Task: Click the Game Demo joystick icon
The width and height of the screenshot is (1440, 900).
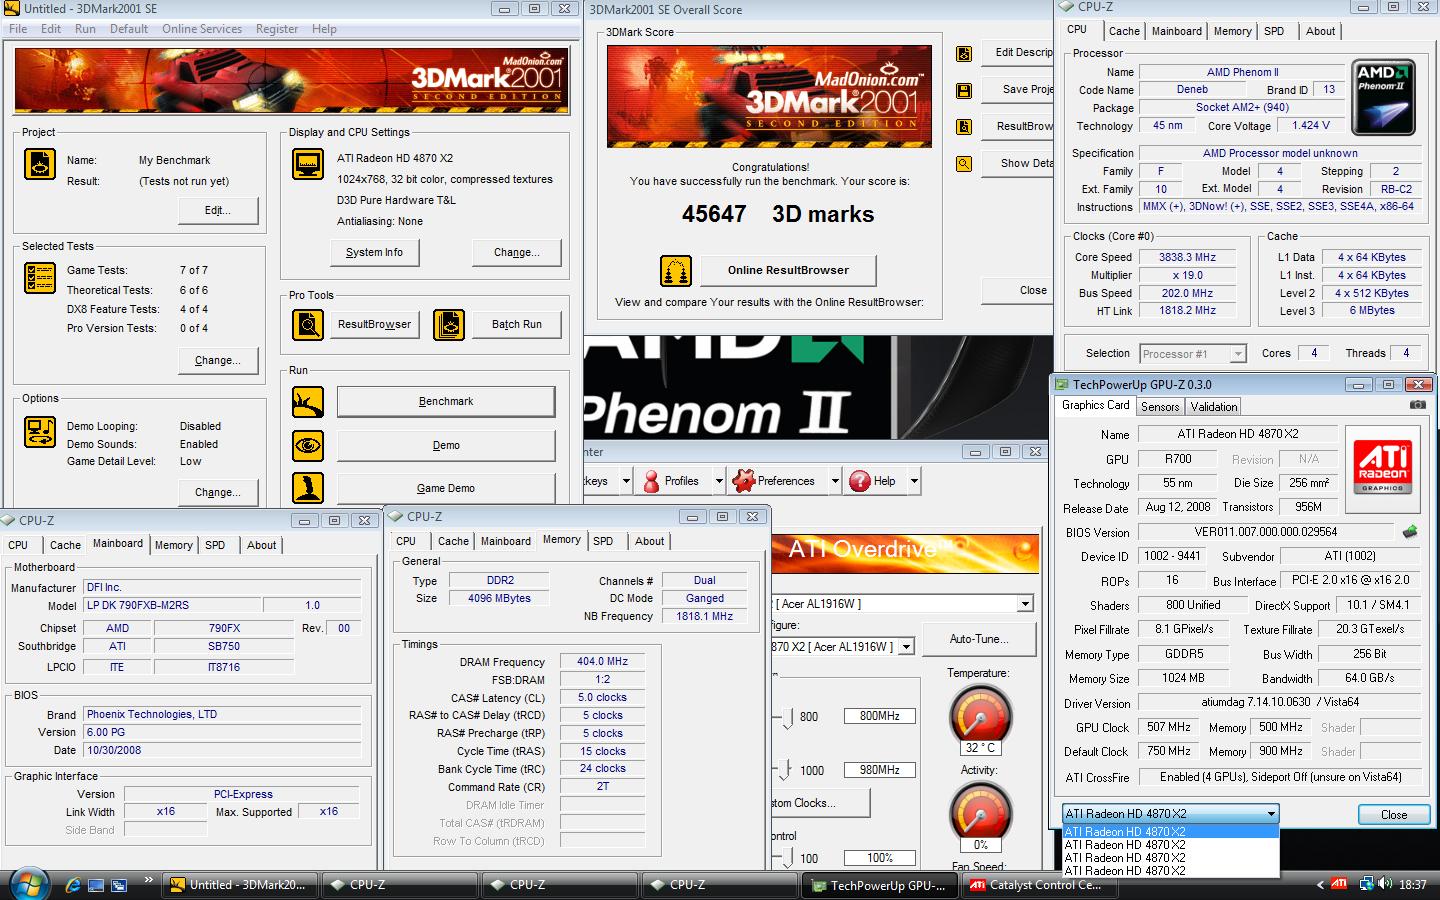Action: (x=307, y=488)
